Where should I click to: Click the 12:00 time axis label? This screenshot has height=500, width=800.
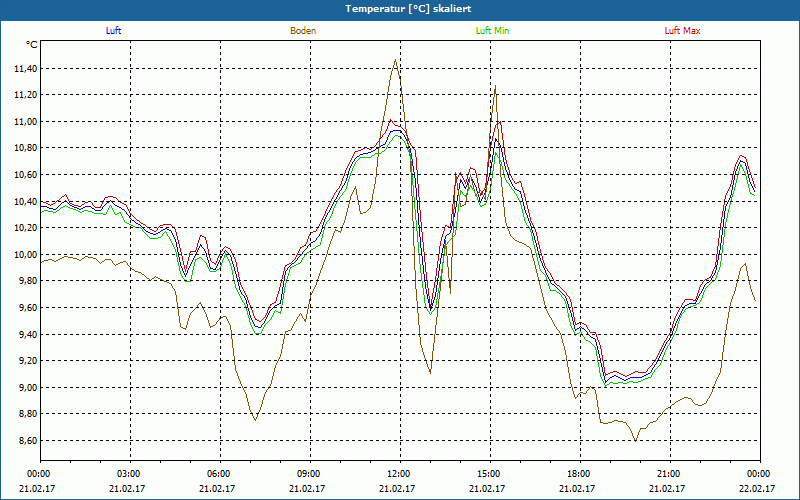[399, 474]
